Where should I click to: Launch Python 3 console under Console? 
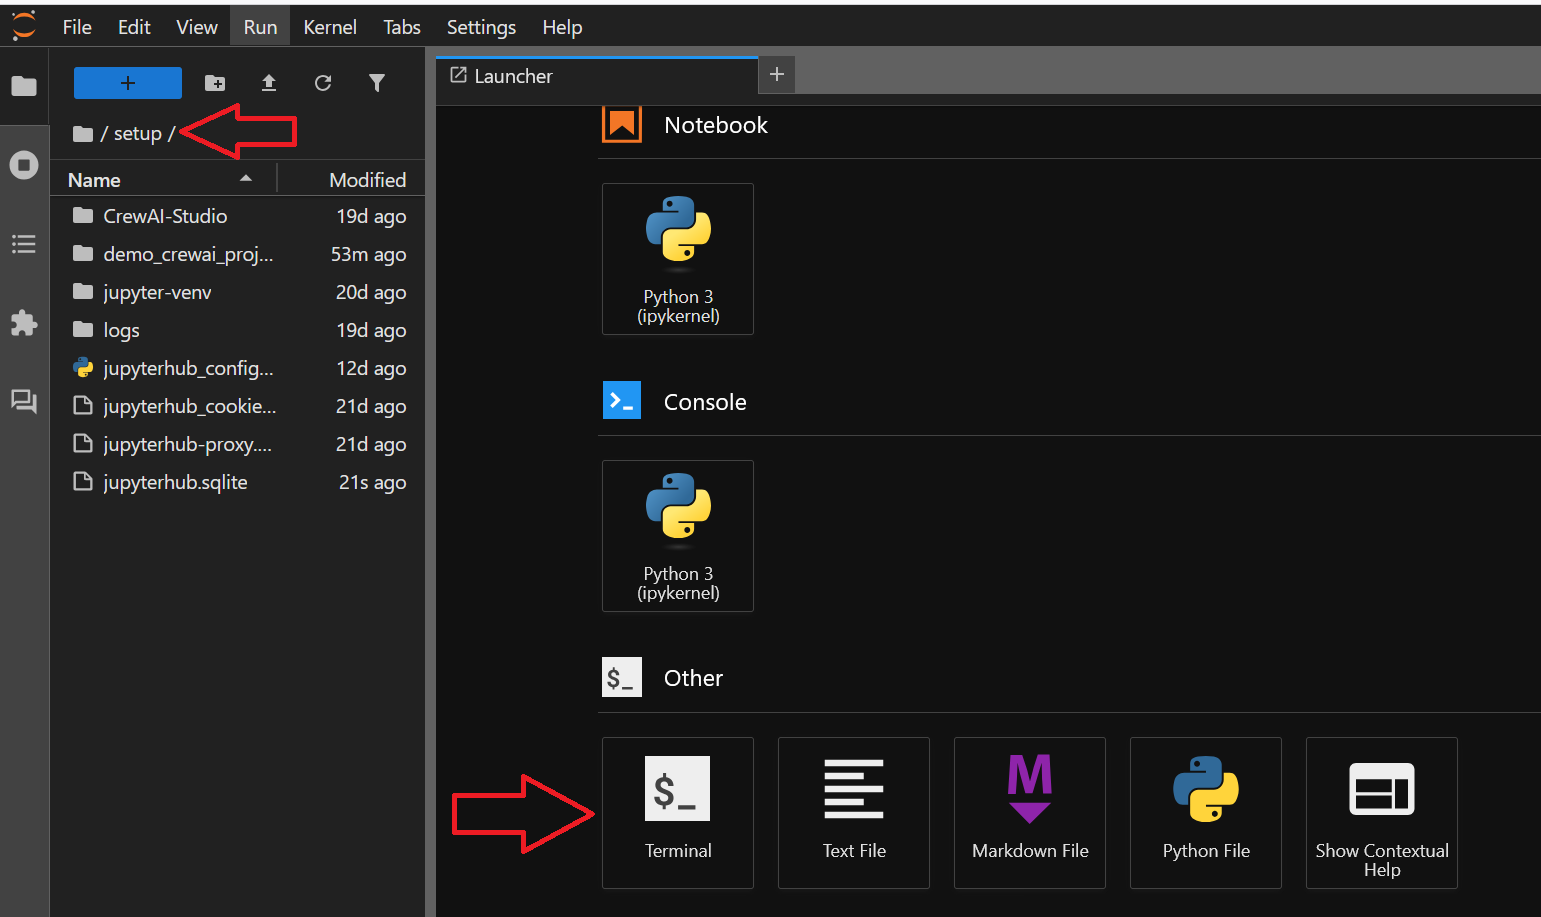click(x=678, y=536)
